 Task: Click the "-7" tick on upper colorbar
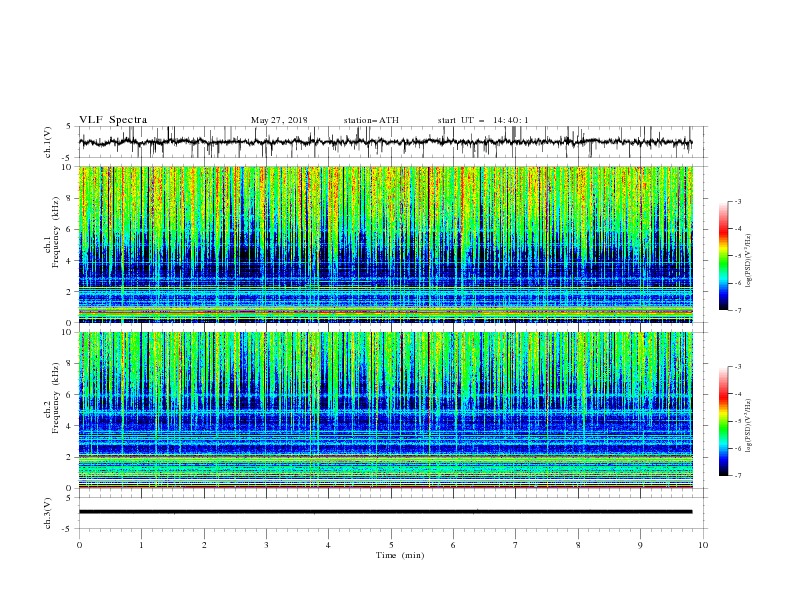click(738, 310)
